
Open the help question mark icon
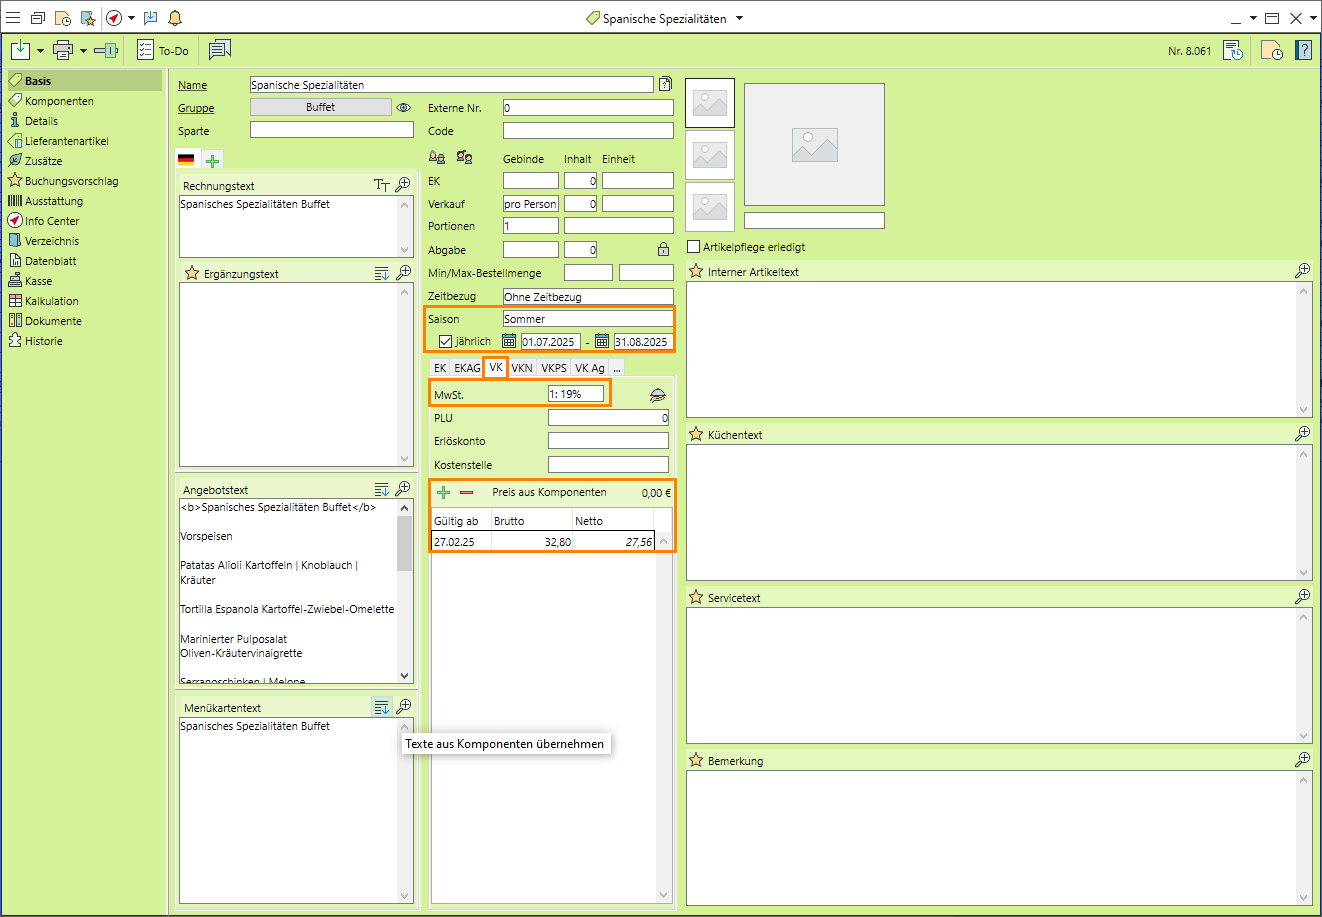click(x=1304, y=50)
